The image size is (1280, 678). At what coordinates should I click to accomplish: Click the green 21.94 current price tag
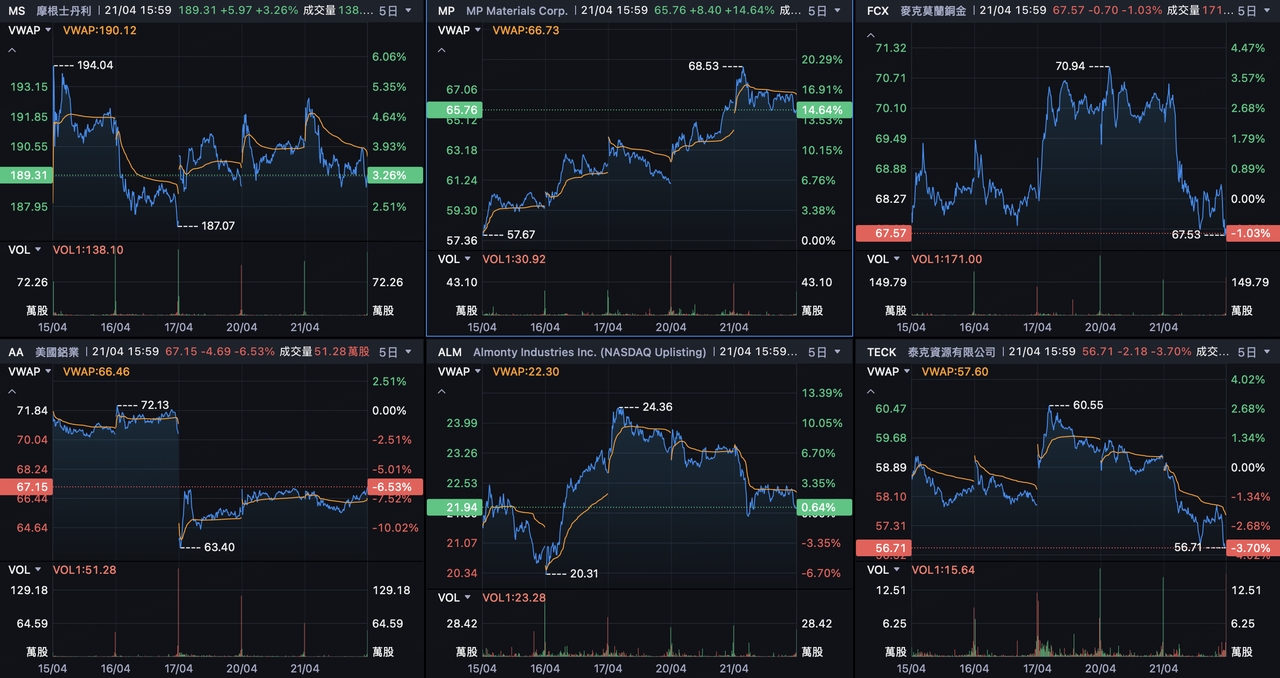point(454,507)
